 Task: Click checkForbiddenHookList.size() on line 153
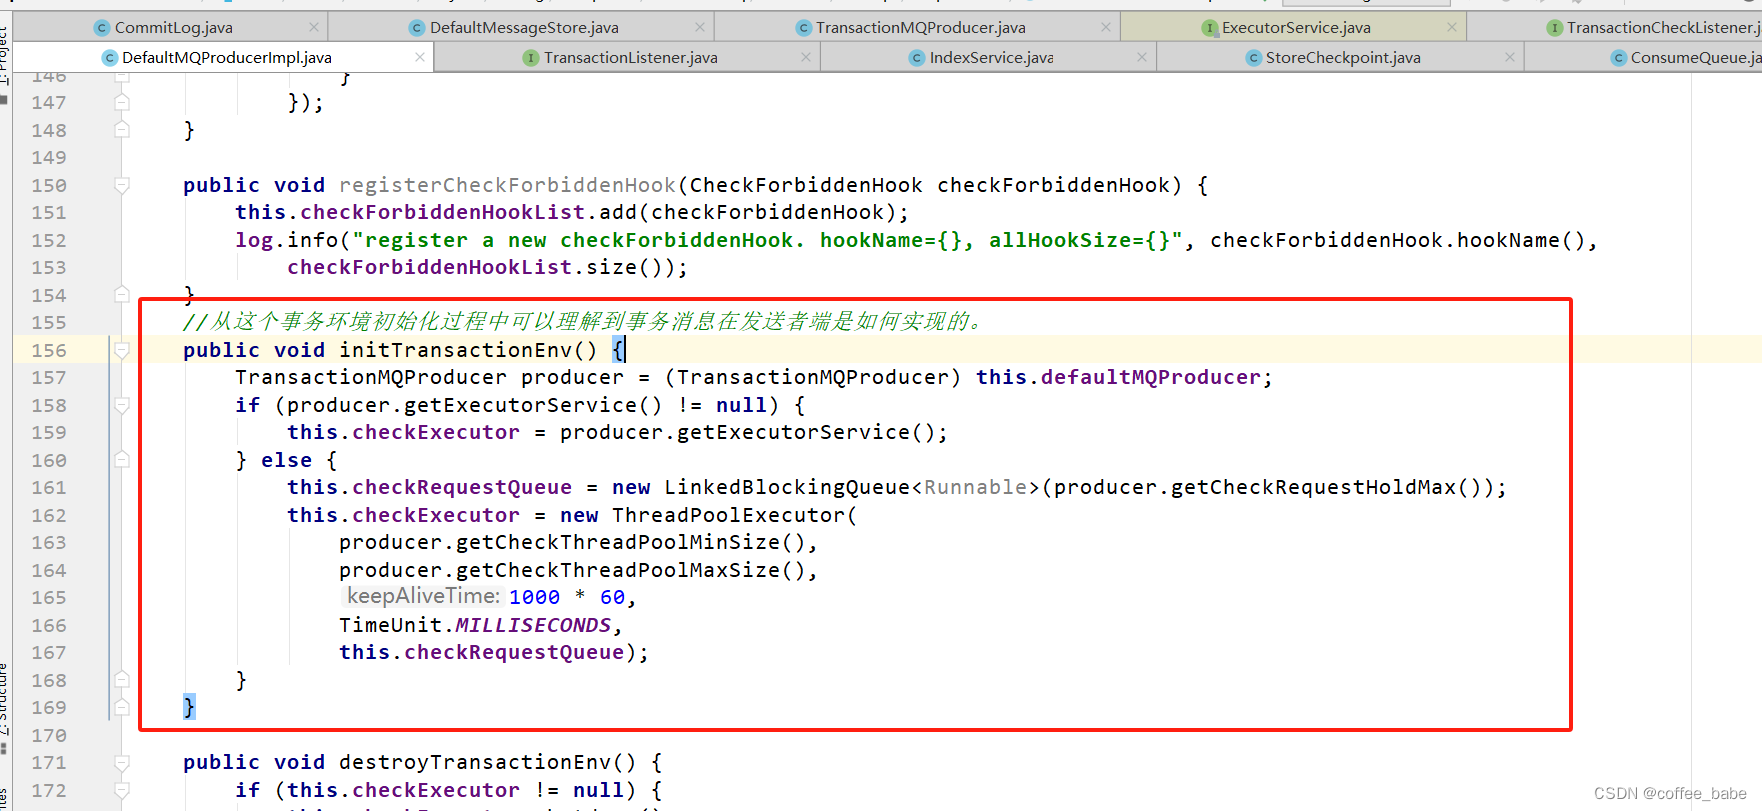pos(481,267)
